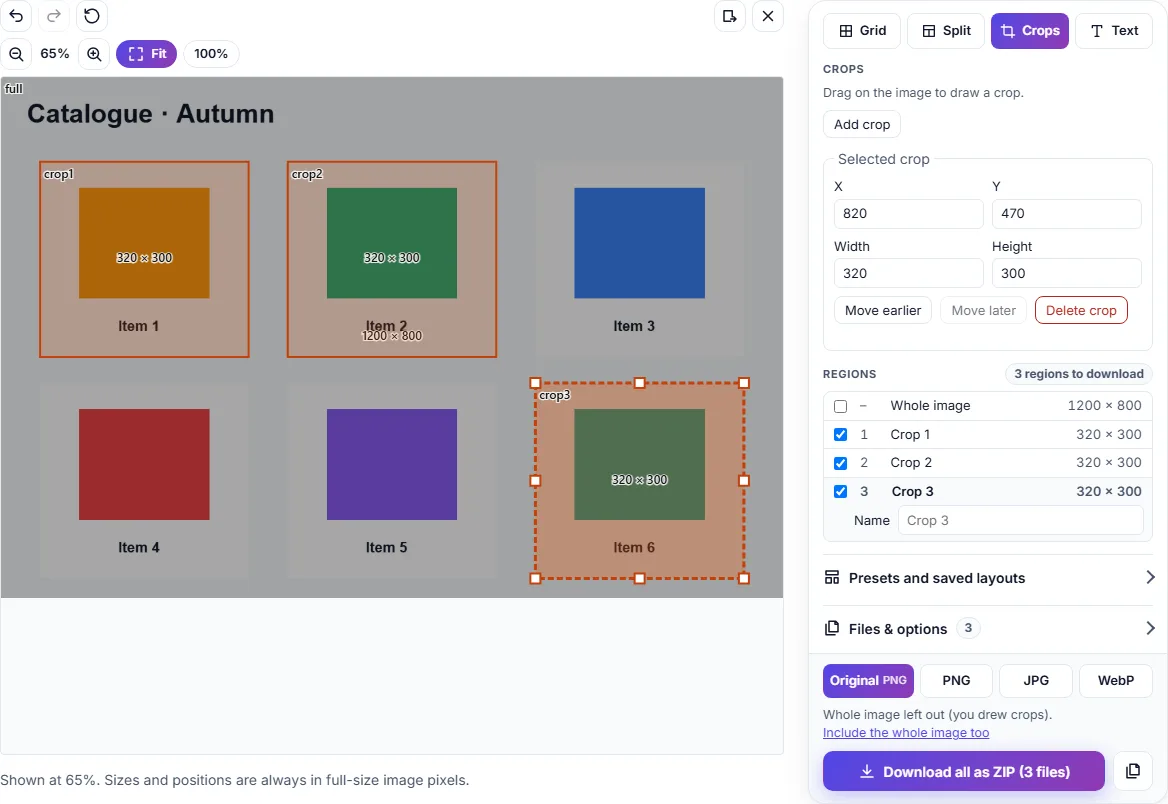
Task: Fit the image to the view
Action: 147,54
